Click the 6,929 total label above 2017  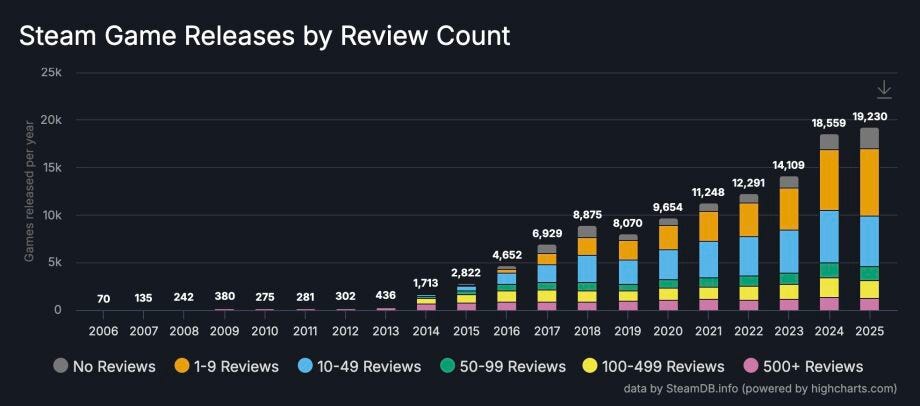547,234
